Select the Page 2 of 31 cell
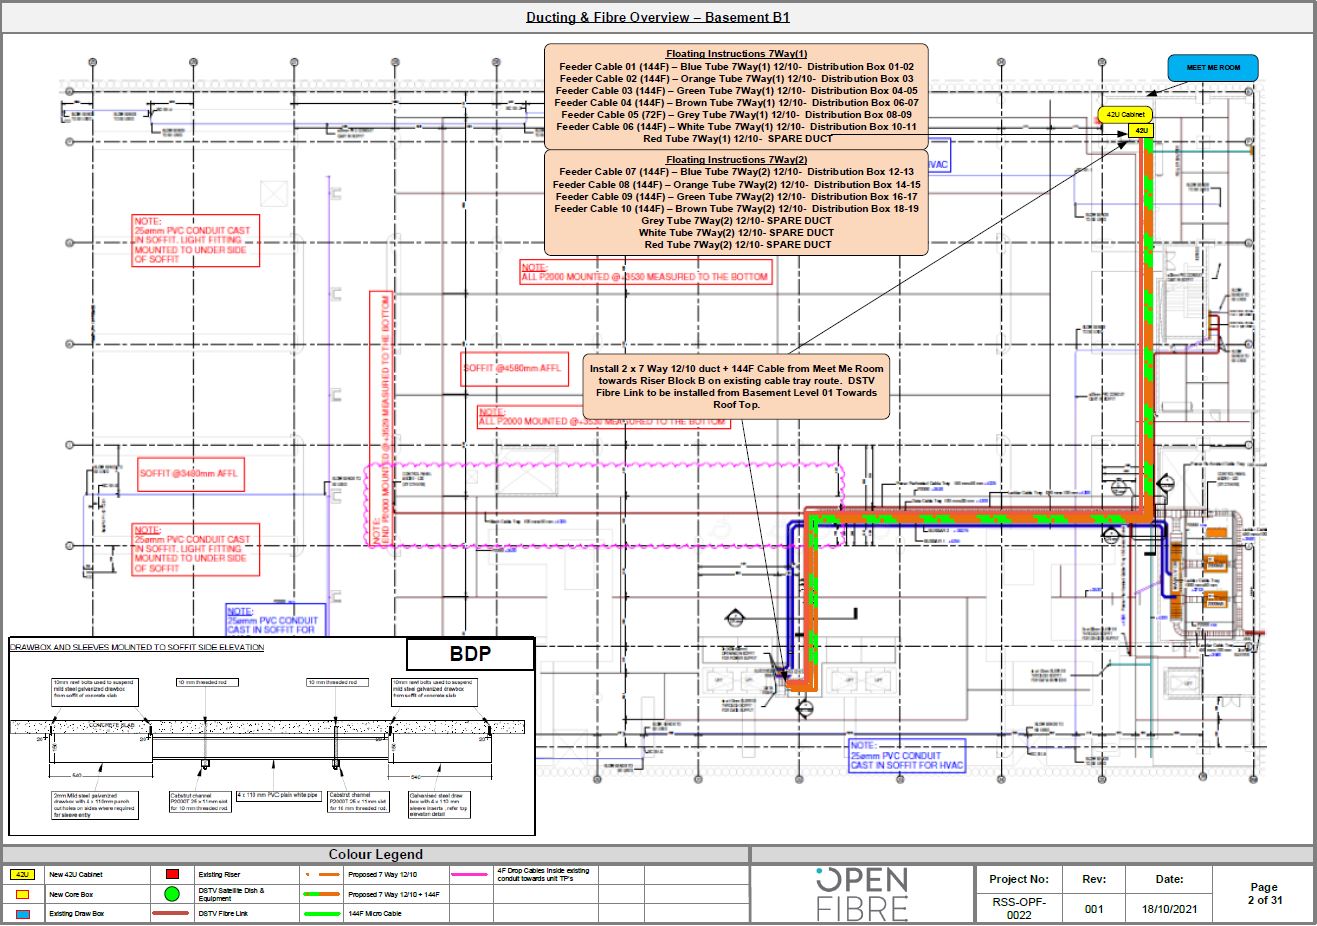Image resolution: width=1317 pixels, height=926 pixels. coord(1263,893)
